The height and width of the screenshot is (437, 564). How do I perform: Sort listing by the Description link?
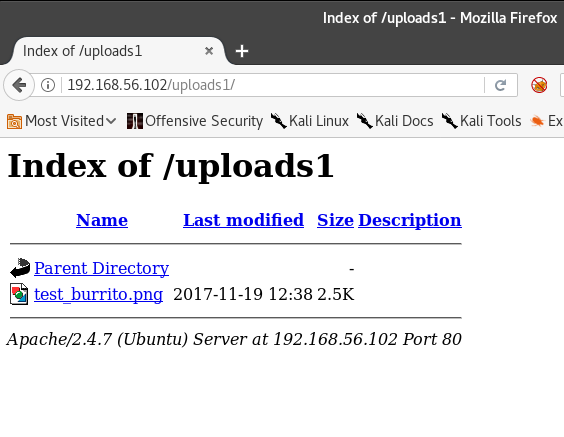pyautogui.click(x=410, y=220)
